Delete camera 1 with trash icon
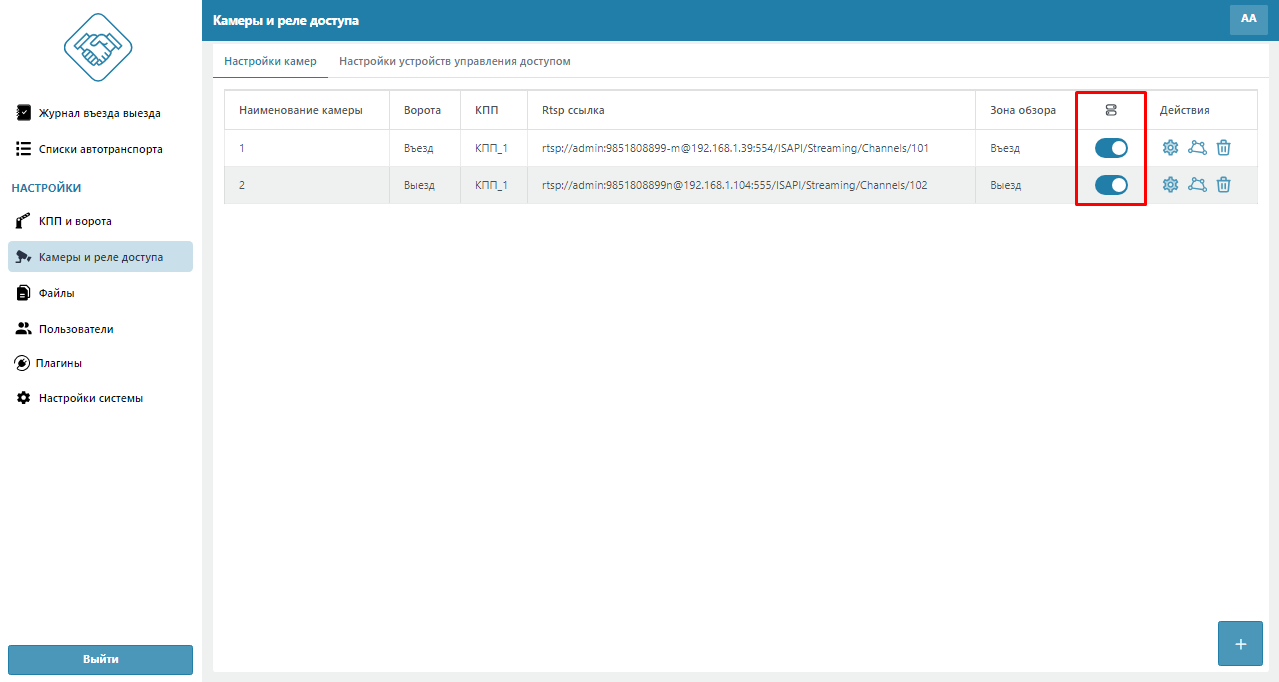 1223,148
